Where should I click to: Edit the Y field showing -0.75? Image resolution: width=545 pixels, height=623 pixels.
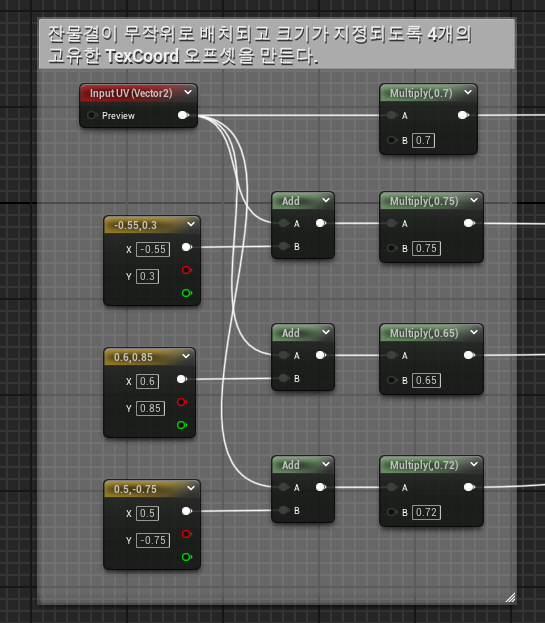153,540
